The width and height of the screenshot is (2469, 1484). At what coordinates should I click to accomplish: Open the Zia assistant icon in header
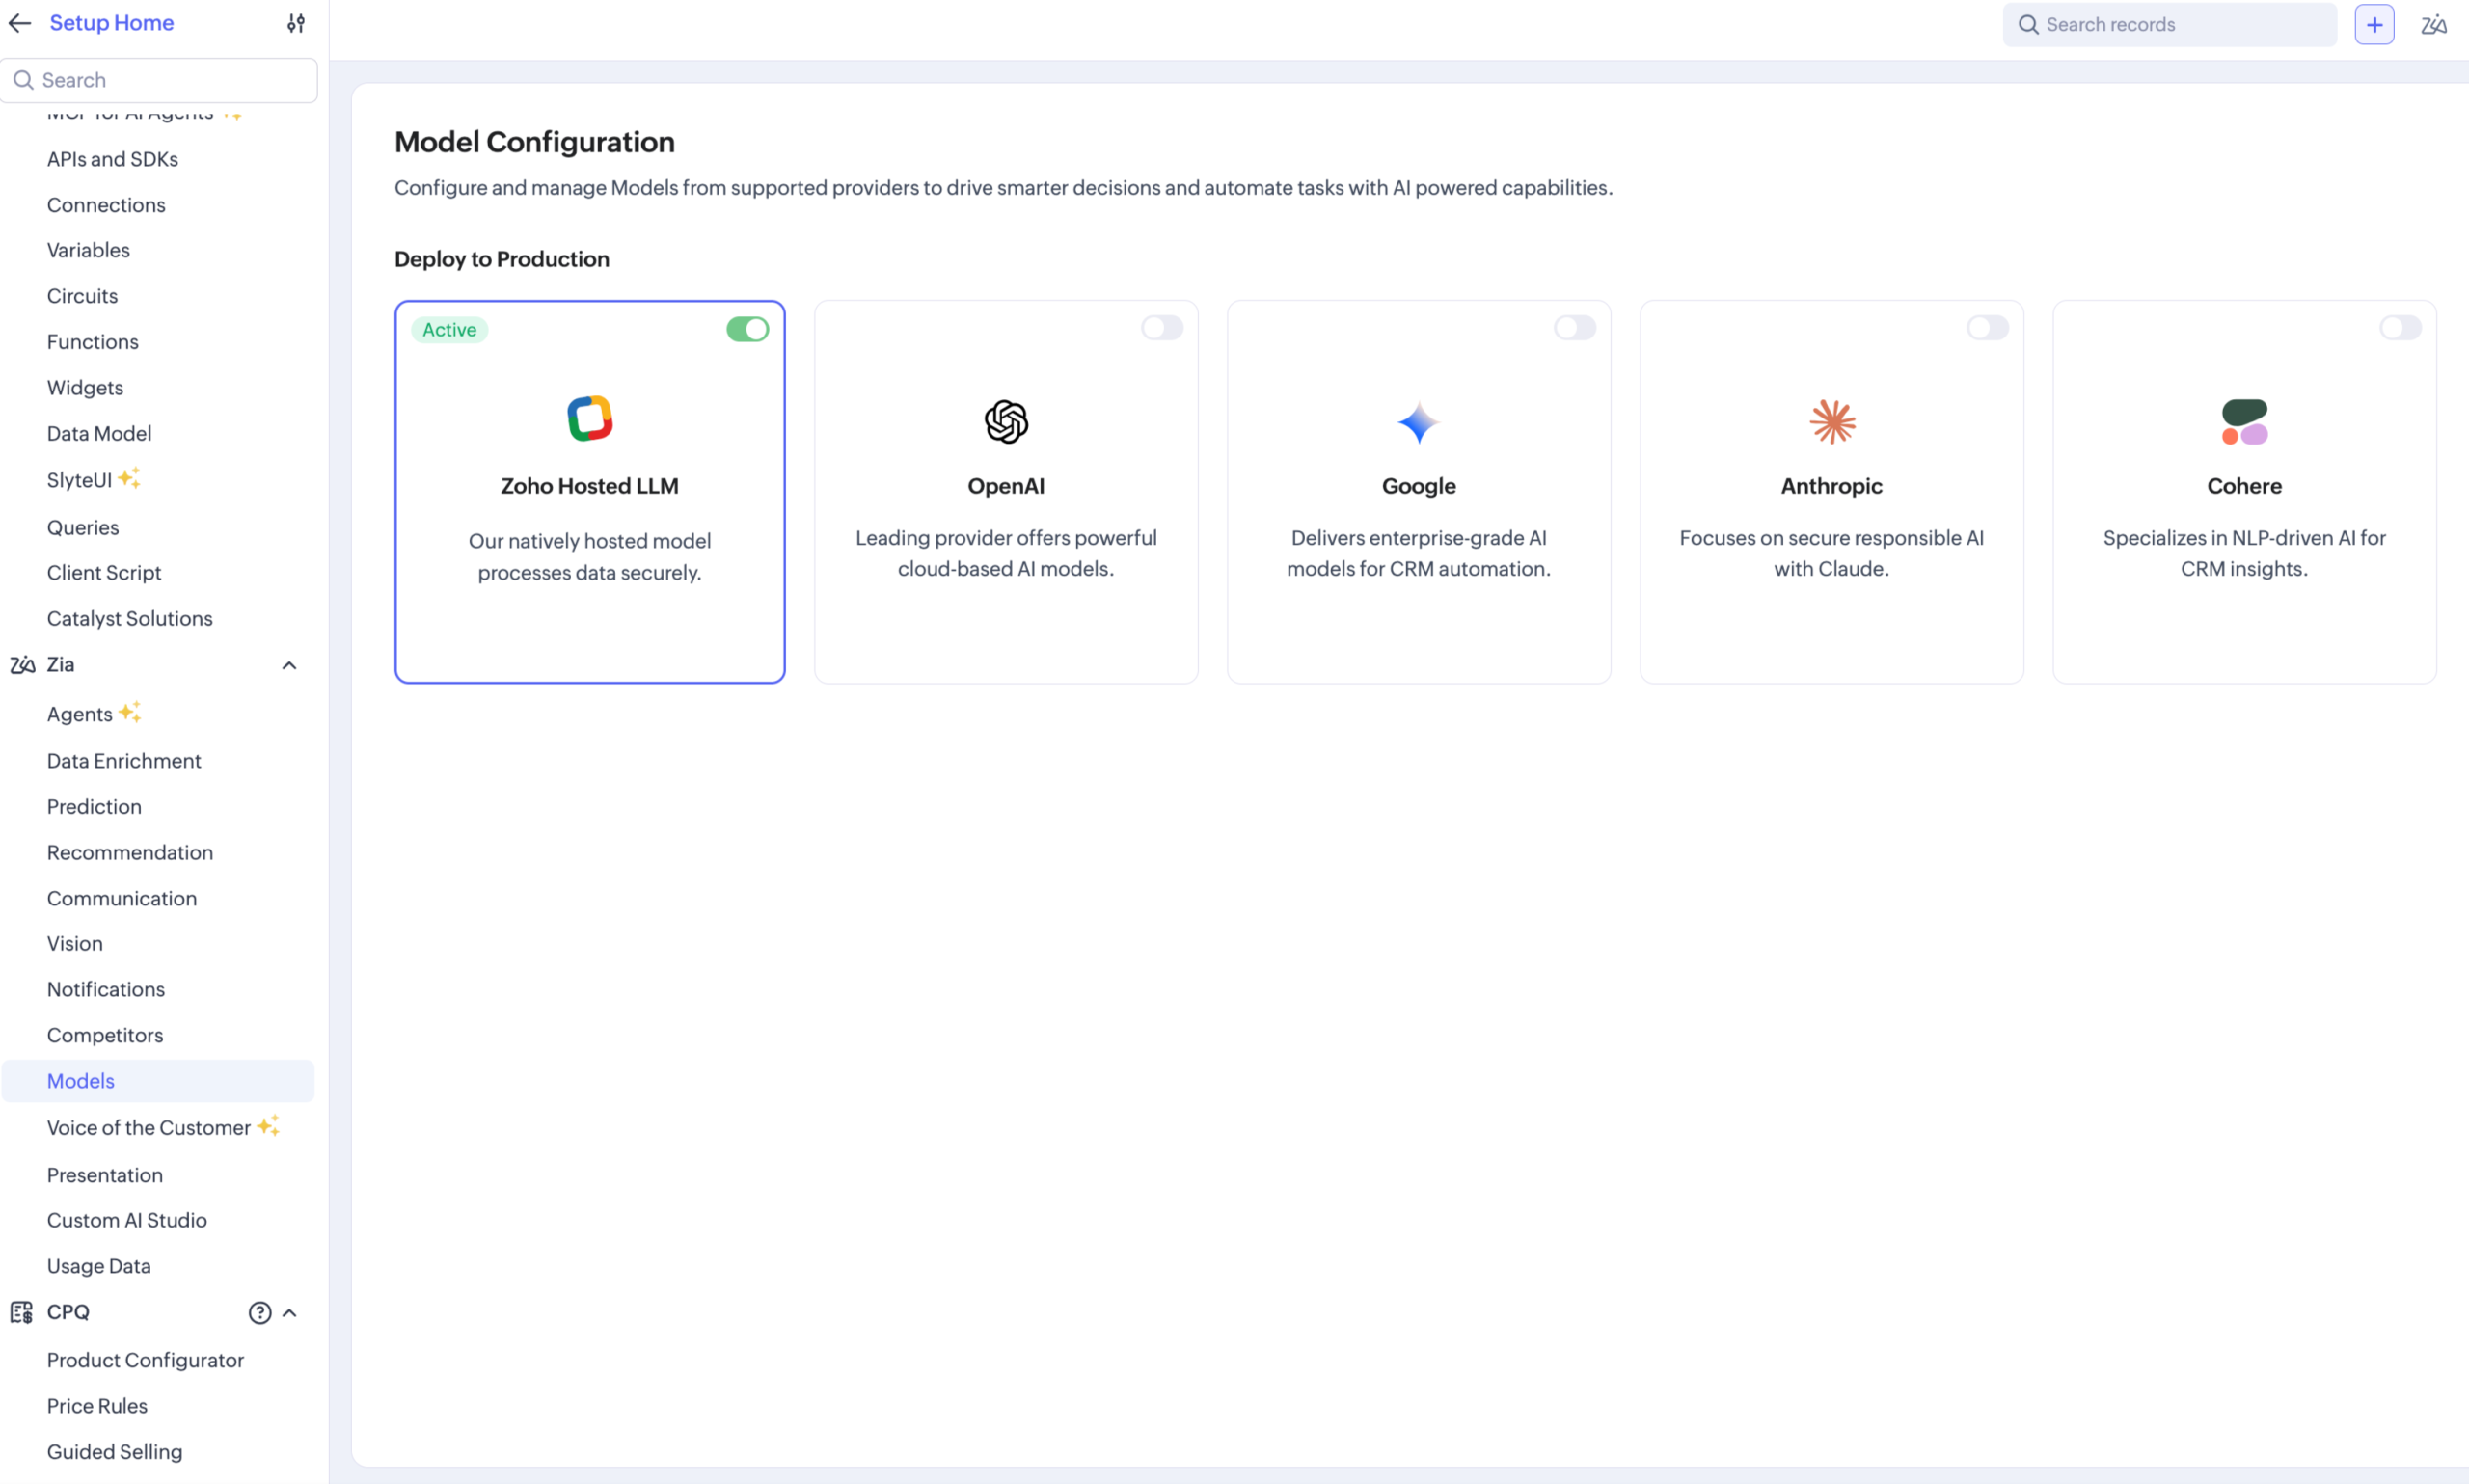(x=2434, y=24)
